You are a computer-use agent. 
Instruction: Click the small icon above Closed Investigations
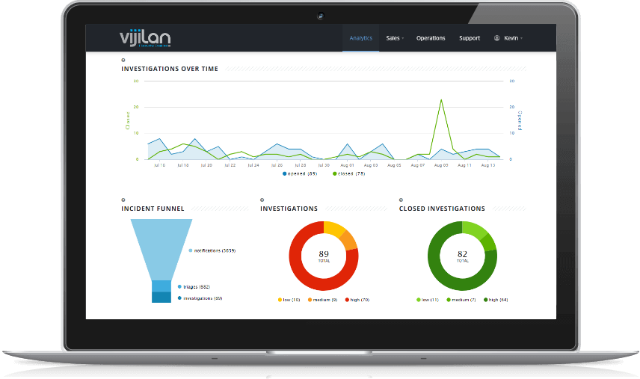click(x=401, y=200)
